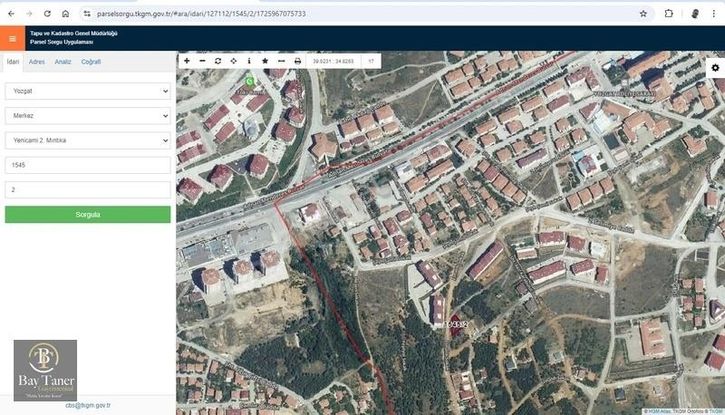Open browser extensions icon
This screenshot has height=415, width=725.
(x=669, y=14)
